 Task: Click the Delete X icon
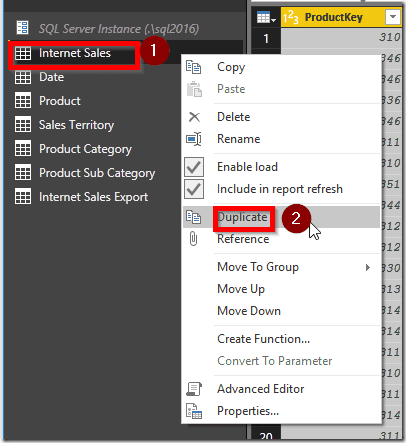pyautogui.click(x=194, y=117)
